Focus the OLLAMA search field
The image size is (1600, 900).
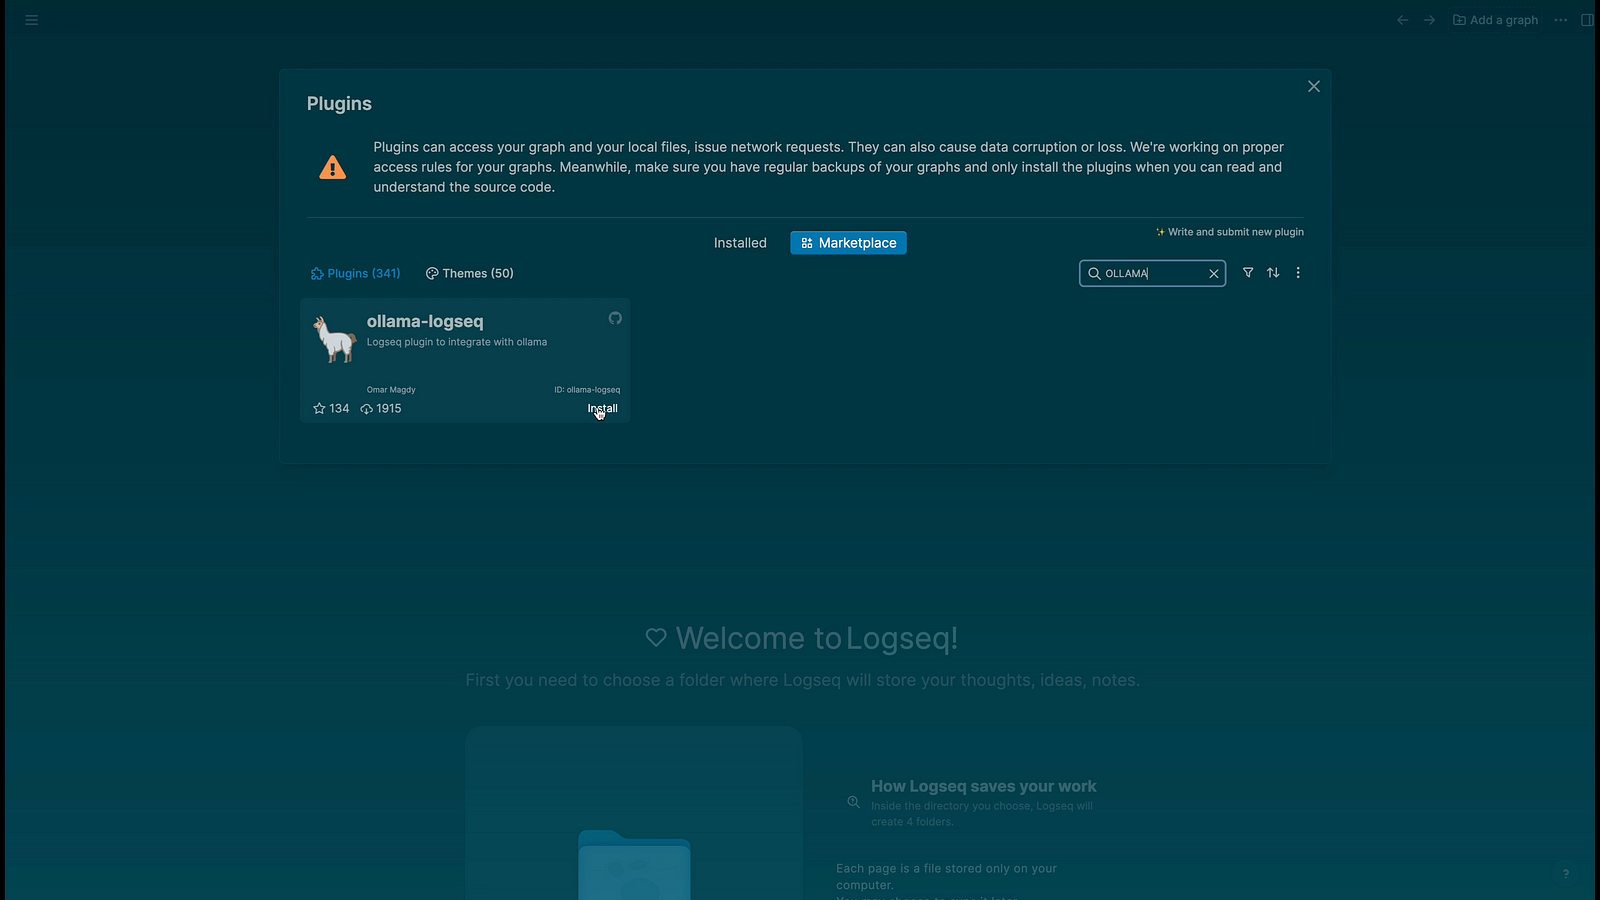(1150, 274)
